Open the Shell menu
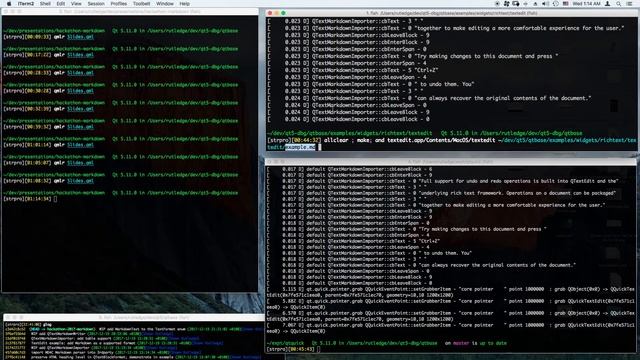640x360 pixels. [x=45, y=4]
